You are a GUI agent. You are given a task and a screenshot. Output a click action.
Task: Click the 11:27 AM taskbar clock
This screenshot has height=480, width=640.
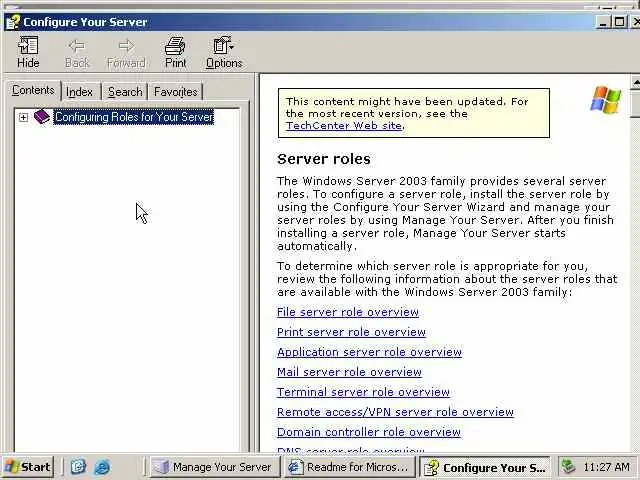point(607,467)
